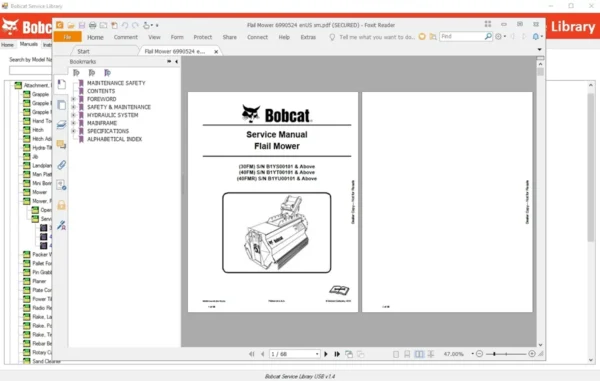
Task: Open search settings gear dropdown
Action: [500, 37]
